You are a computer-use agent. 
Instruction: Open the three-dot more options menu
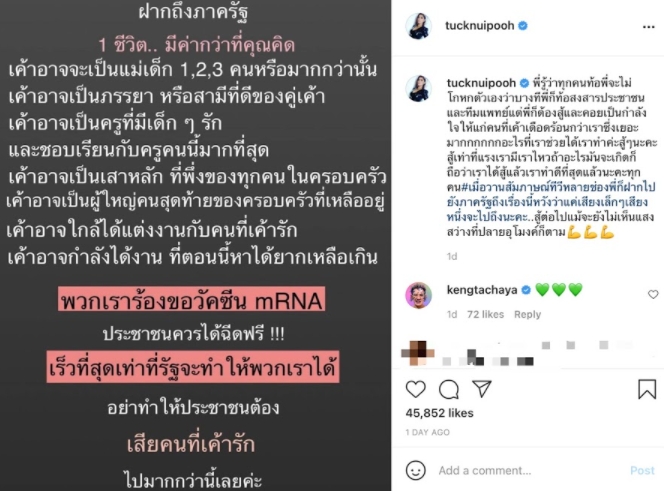click(x=648, y=27)
